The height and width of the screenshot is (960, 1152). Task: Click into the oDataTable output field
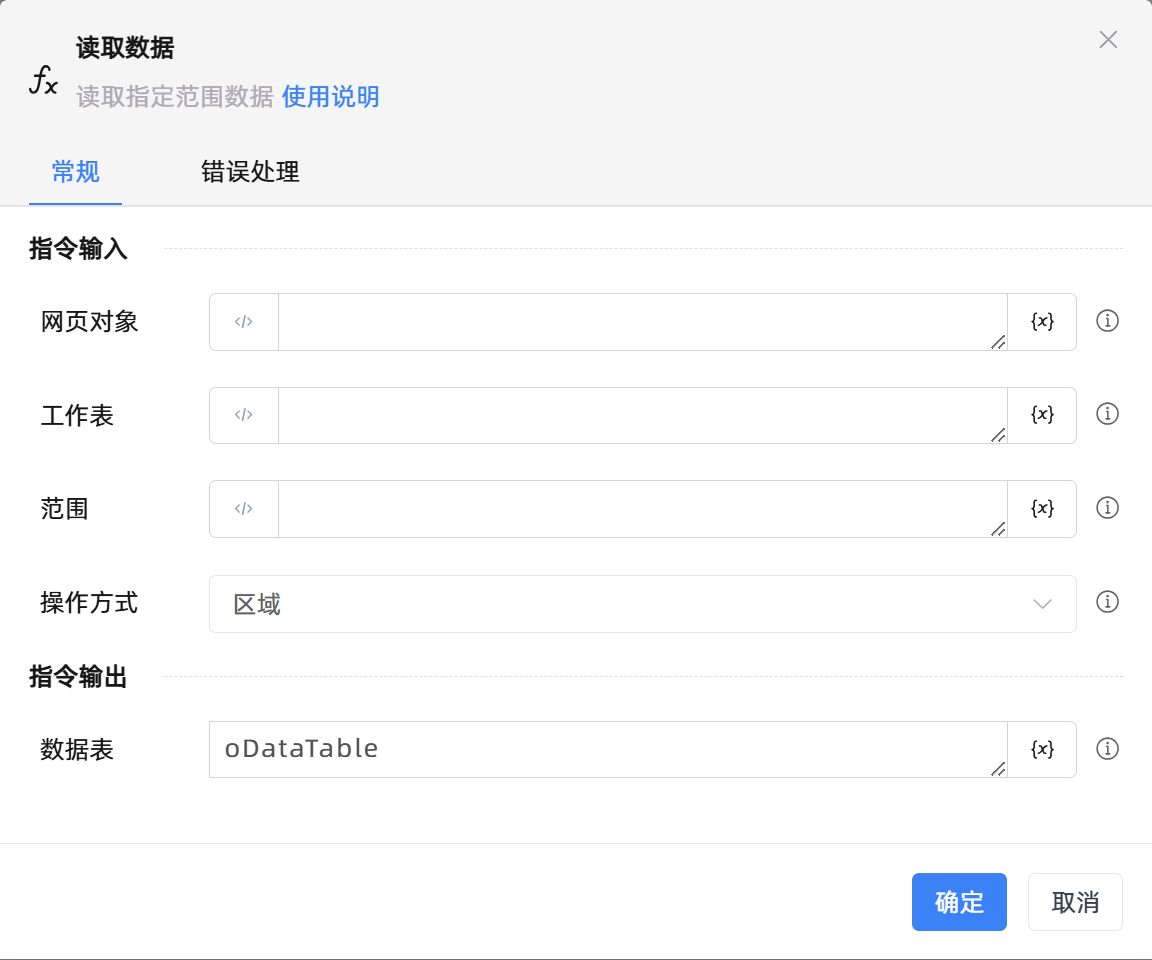click(x=606, y=749)
